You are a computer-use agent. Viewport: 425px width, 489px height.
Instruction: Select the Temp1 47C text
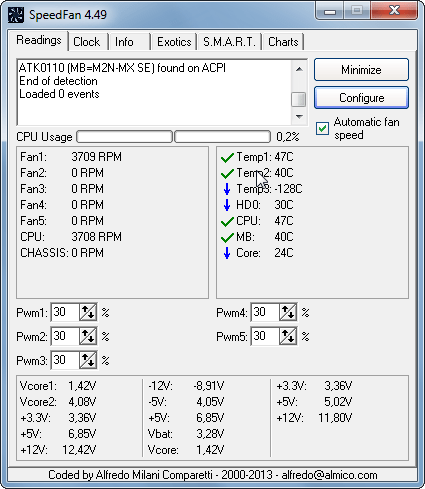click(265, 157)
